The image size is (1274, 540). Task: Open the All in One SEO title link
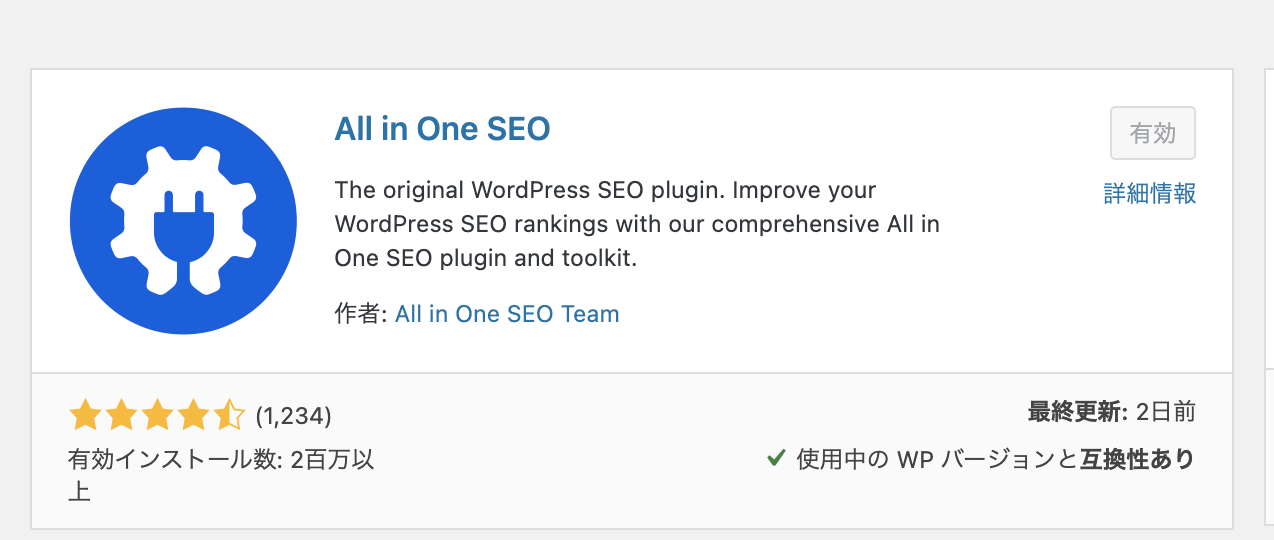point(442,129)
